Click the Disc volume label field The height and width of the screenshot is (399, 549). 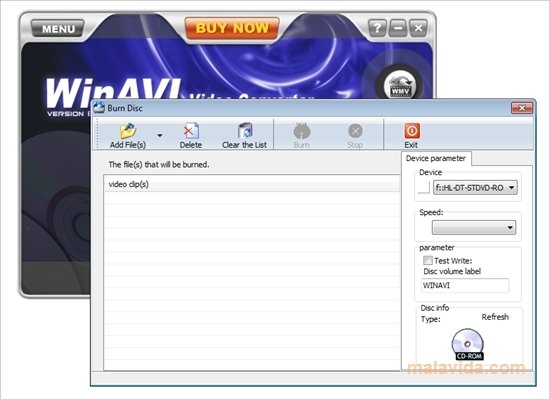465,286
